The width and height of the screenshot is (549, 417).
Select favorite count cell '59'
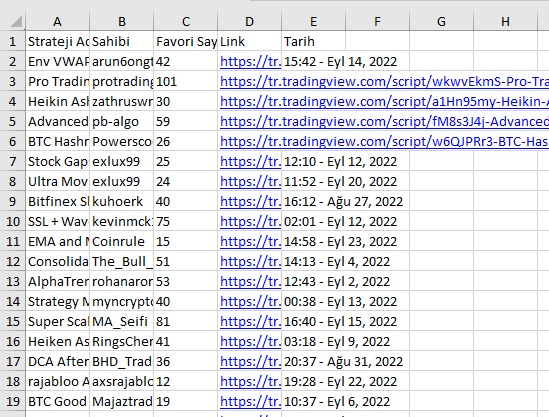[x=186, y=121]
